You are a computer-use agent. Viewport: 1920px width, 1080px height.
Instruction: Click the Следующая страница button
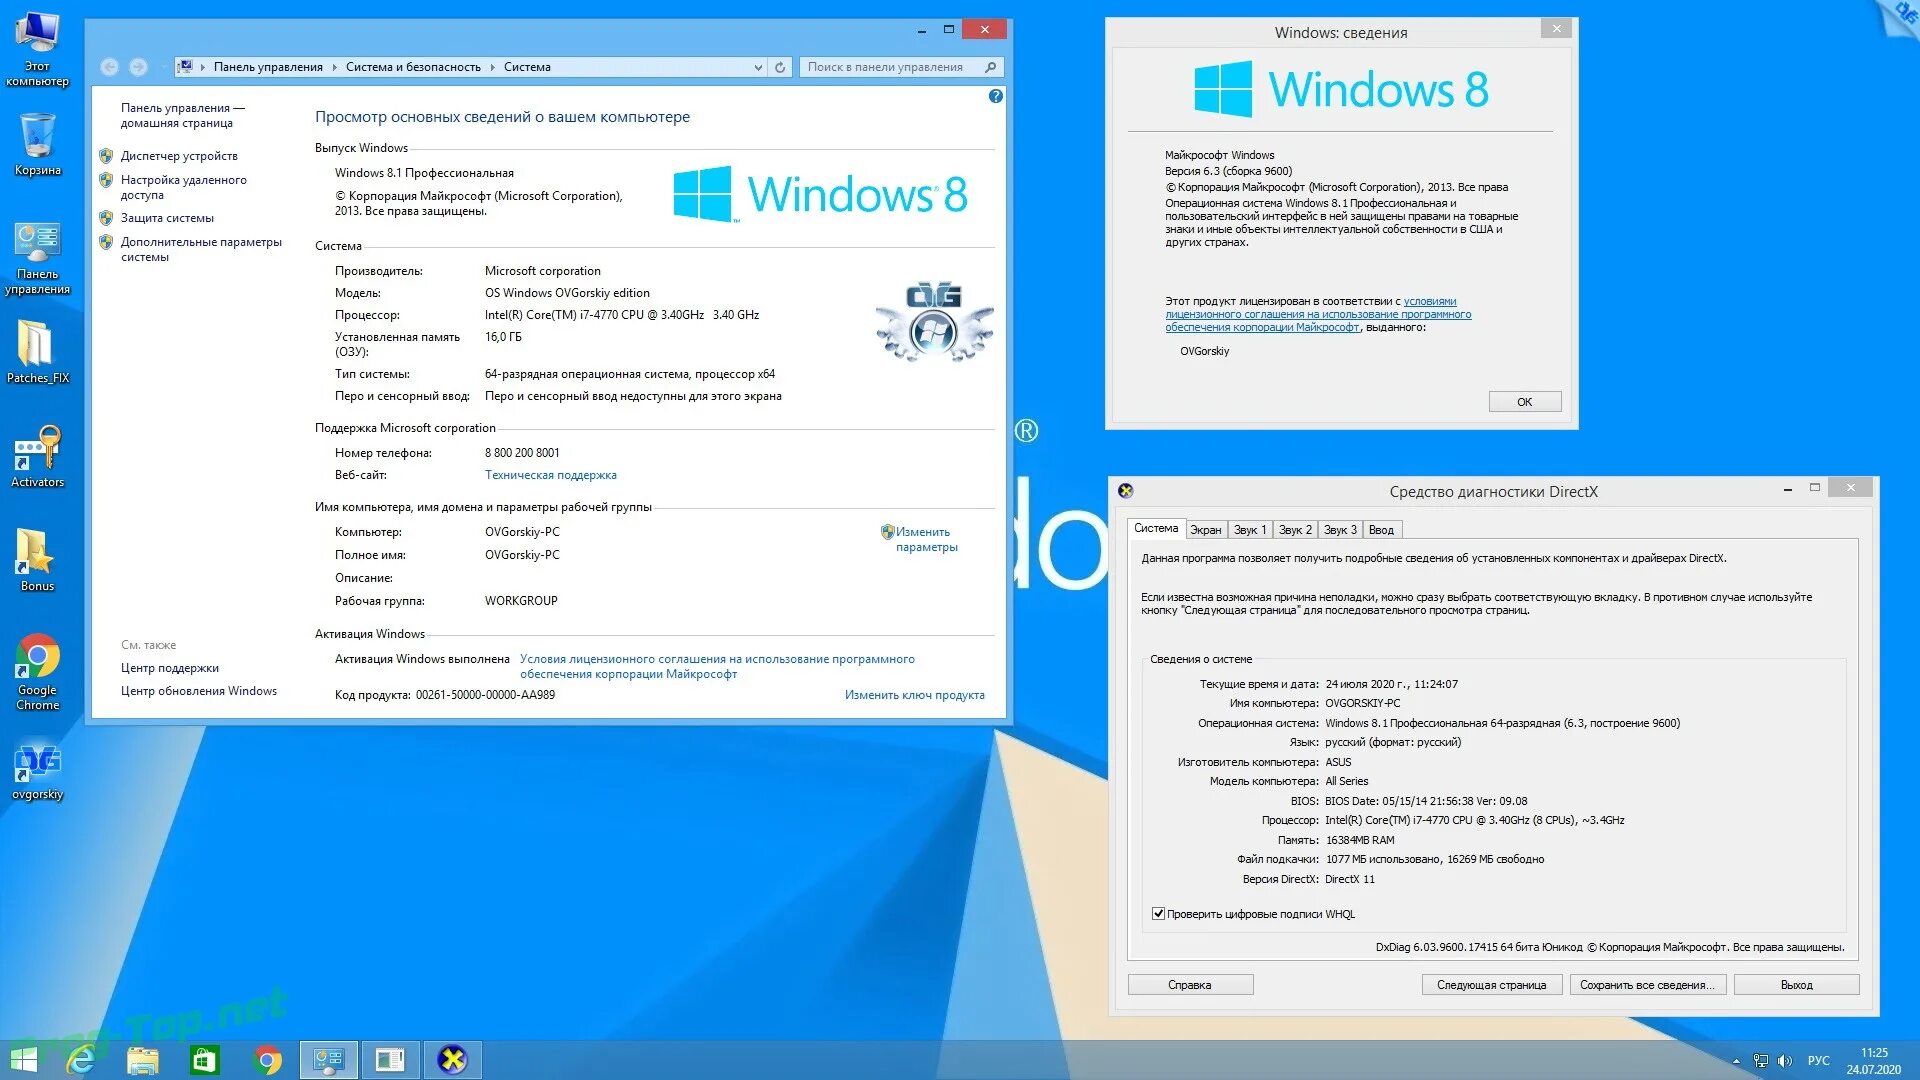click(x=1491, y=985)
